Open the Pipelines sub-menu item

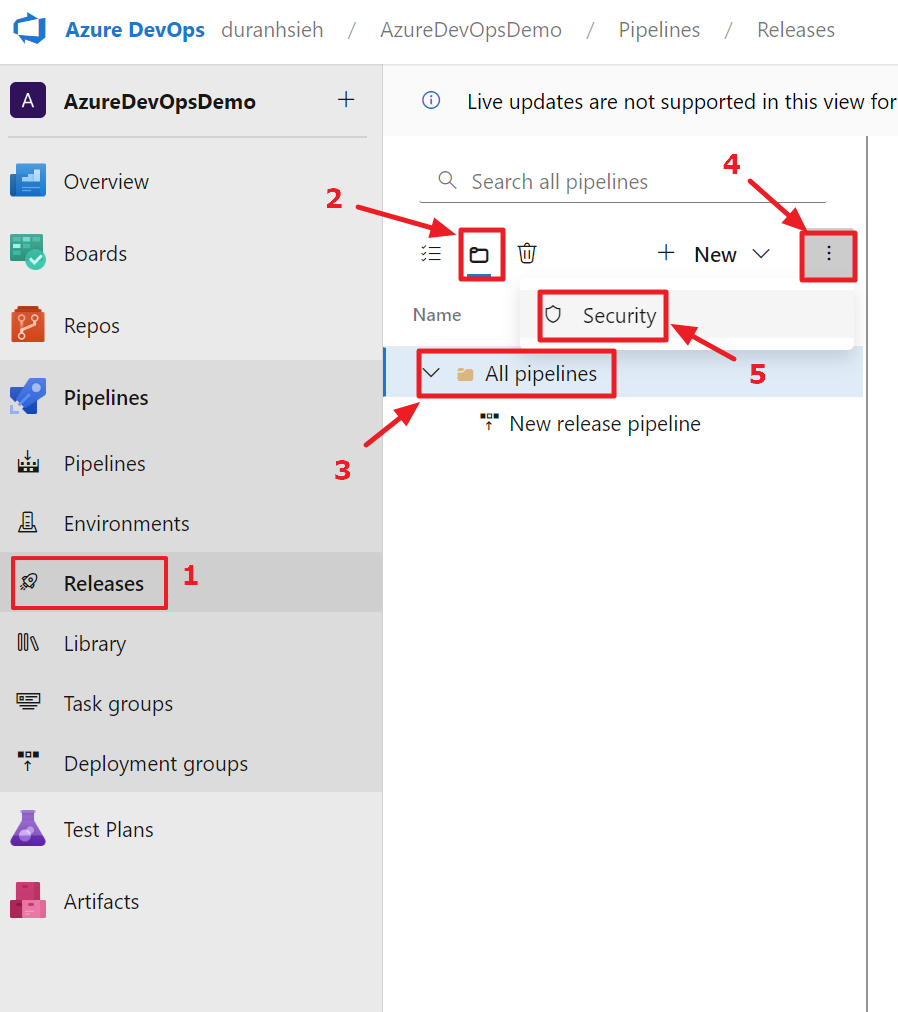click(x=190, y=464)
